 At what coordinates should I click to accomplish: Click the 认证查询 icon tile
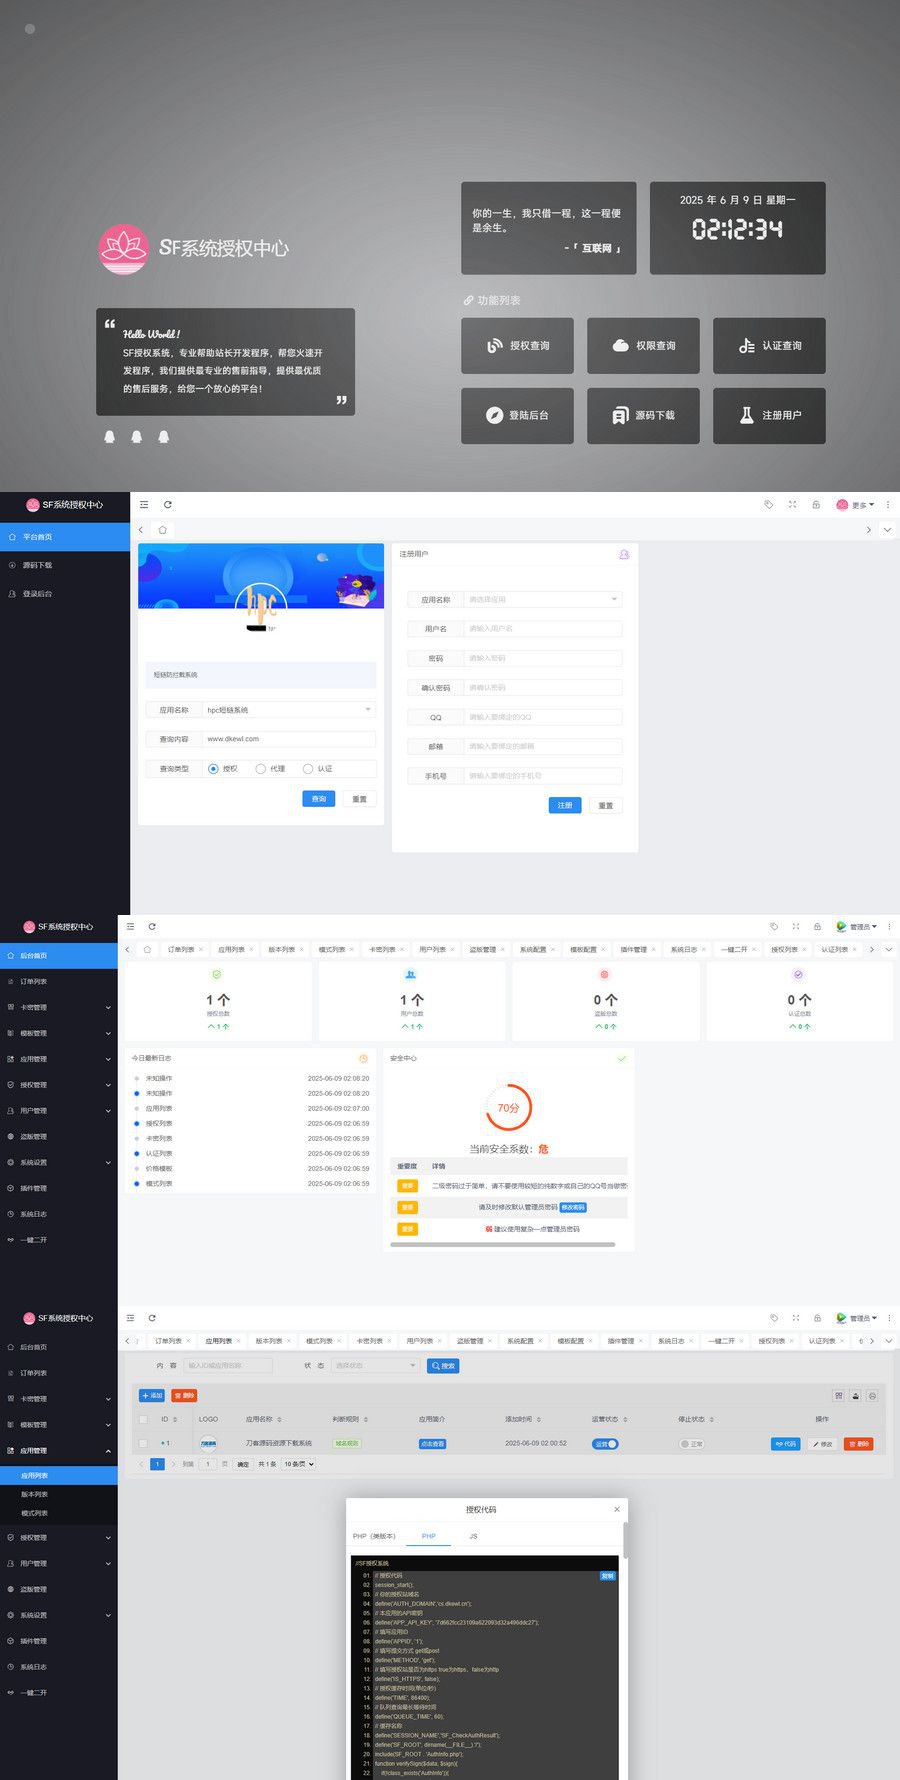coord(769,346)
